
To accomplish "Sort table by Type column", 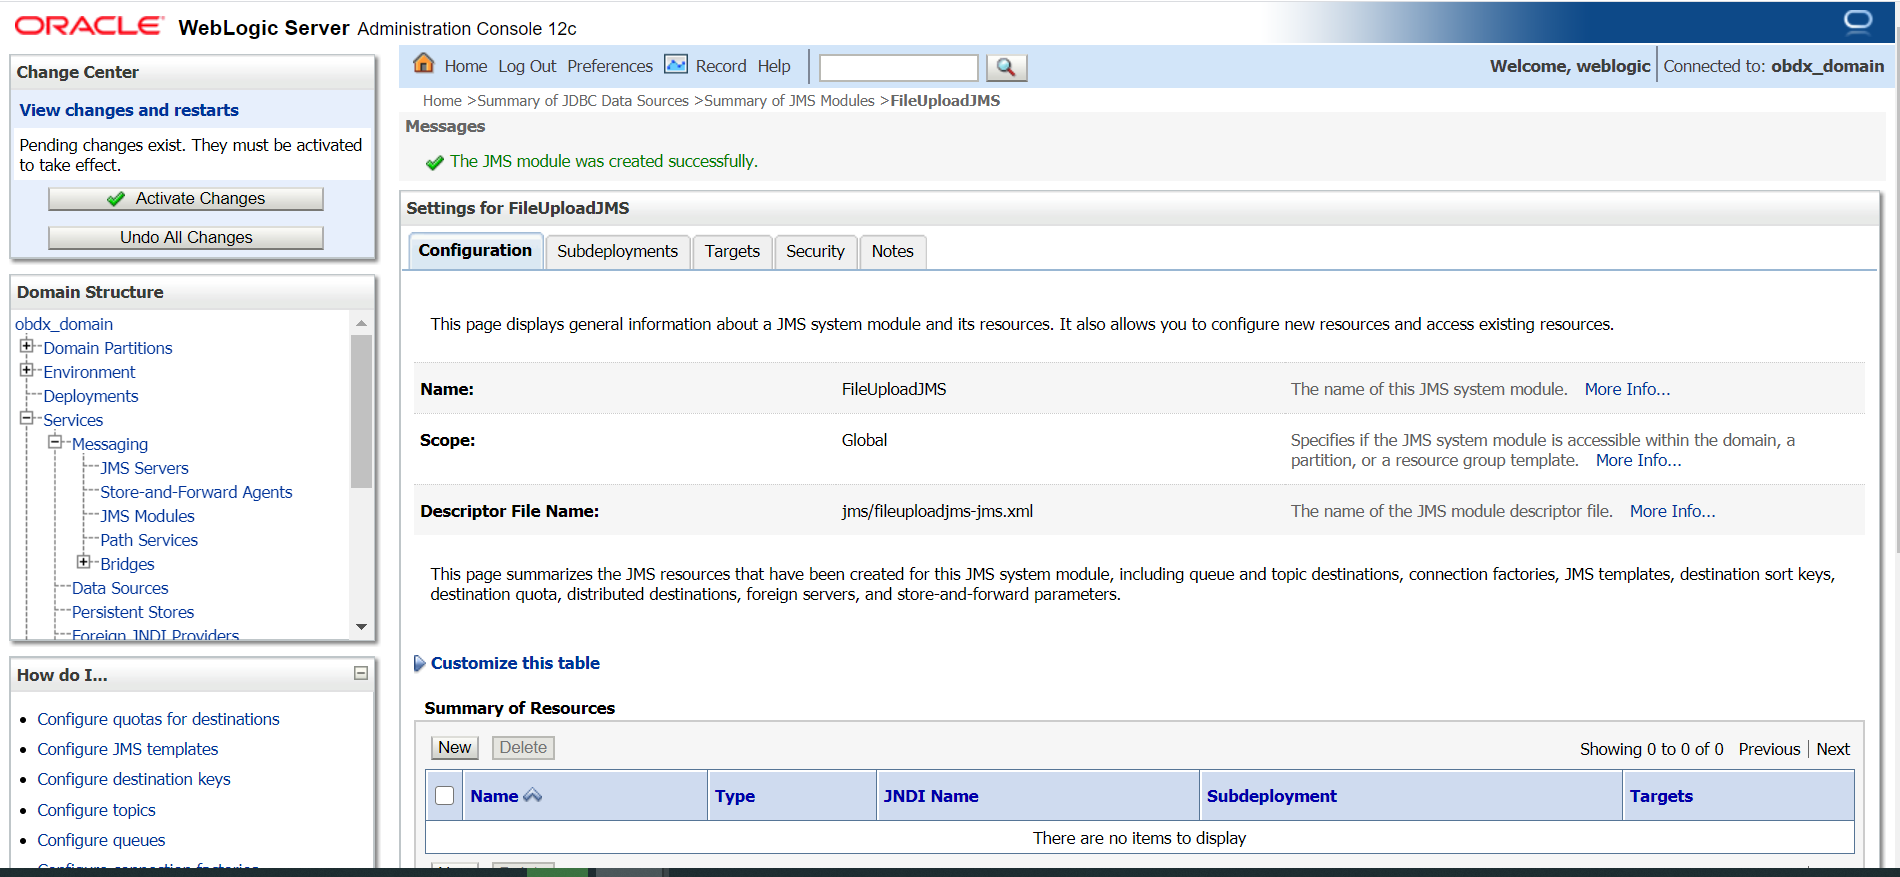I will click(735, 796).
